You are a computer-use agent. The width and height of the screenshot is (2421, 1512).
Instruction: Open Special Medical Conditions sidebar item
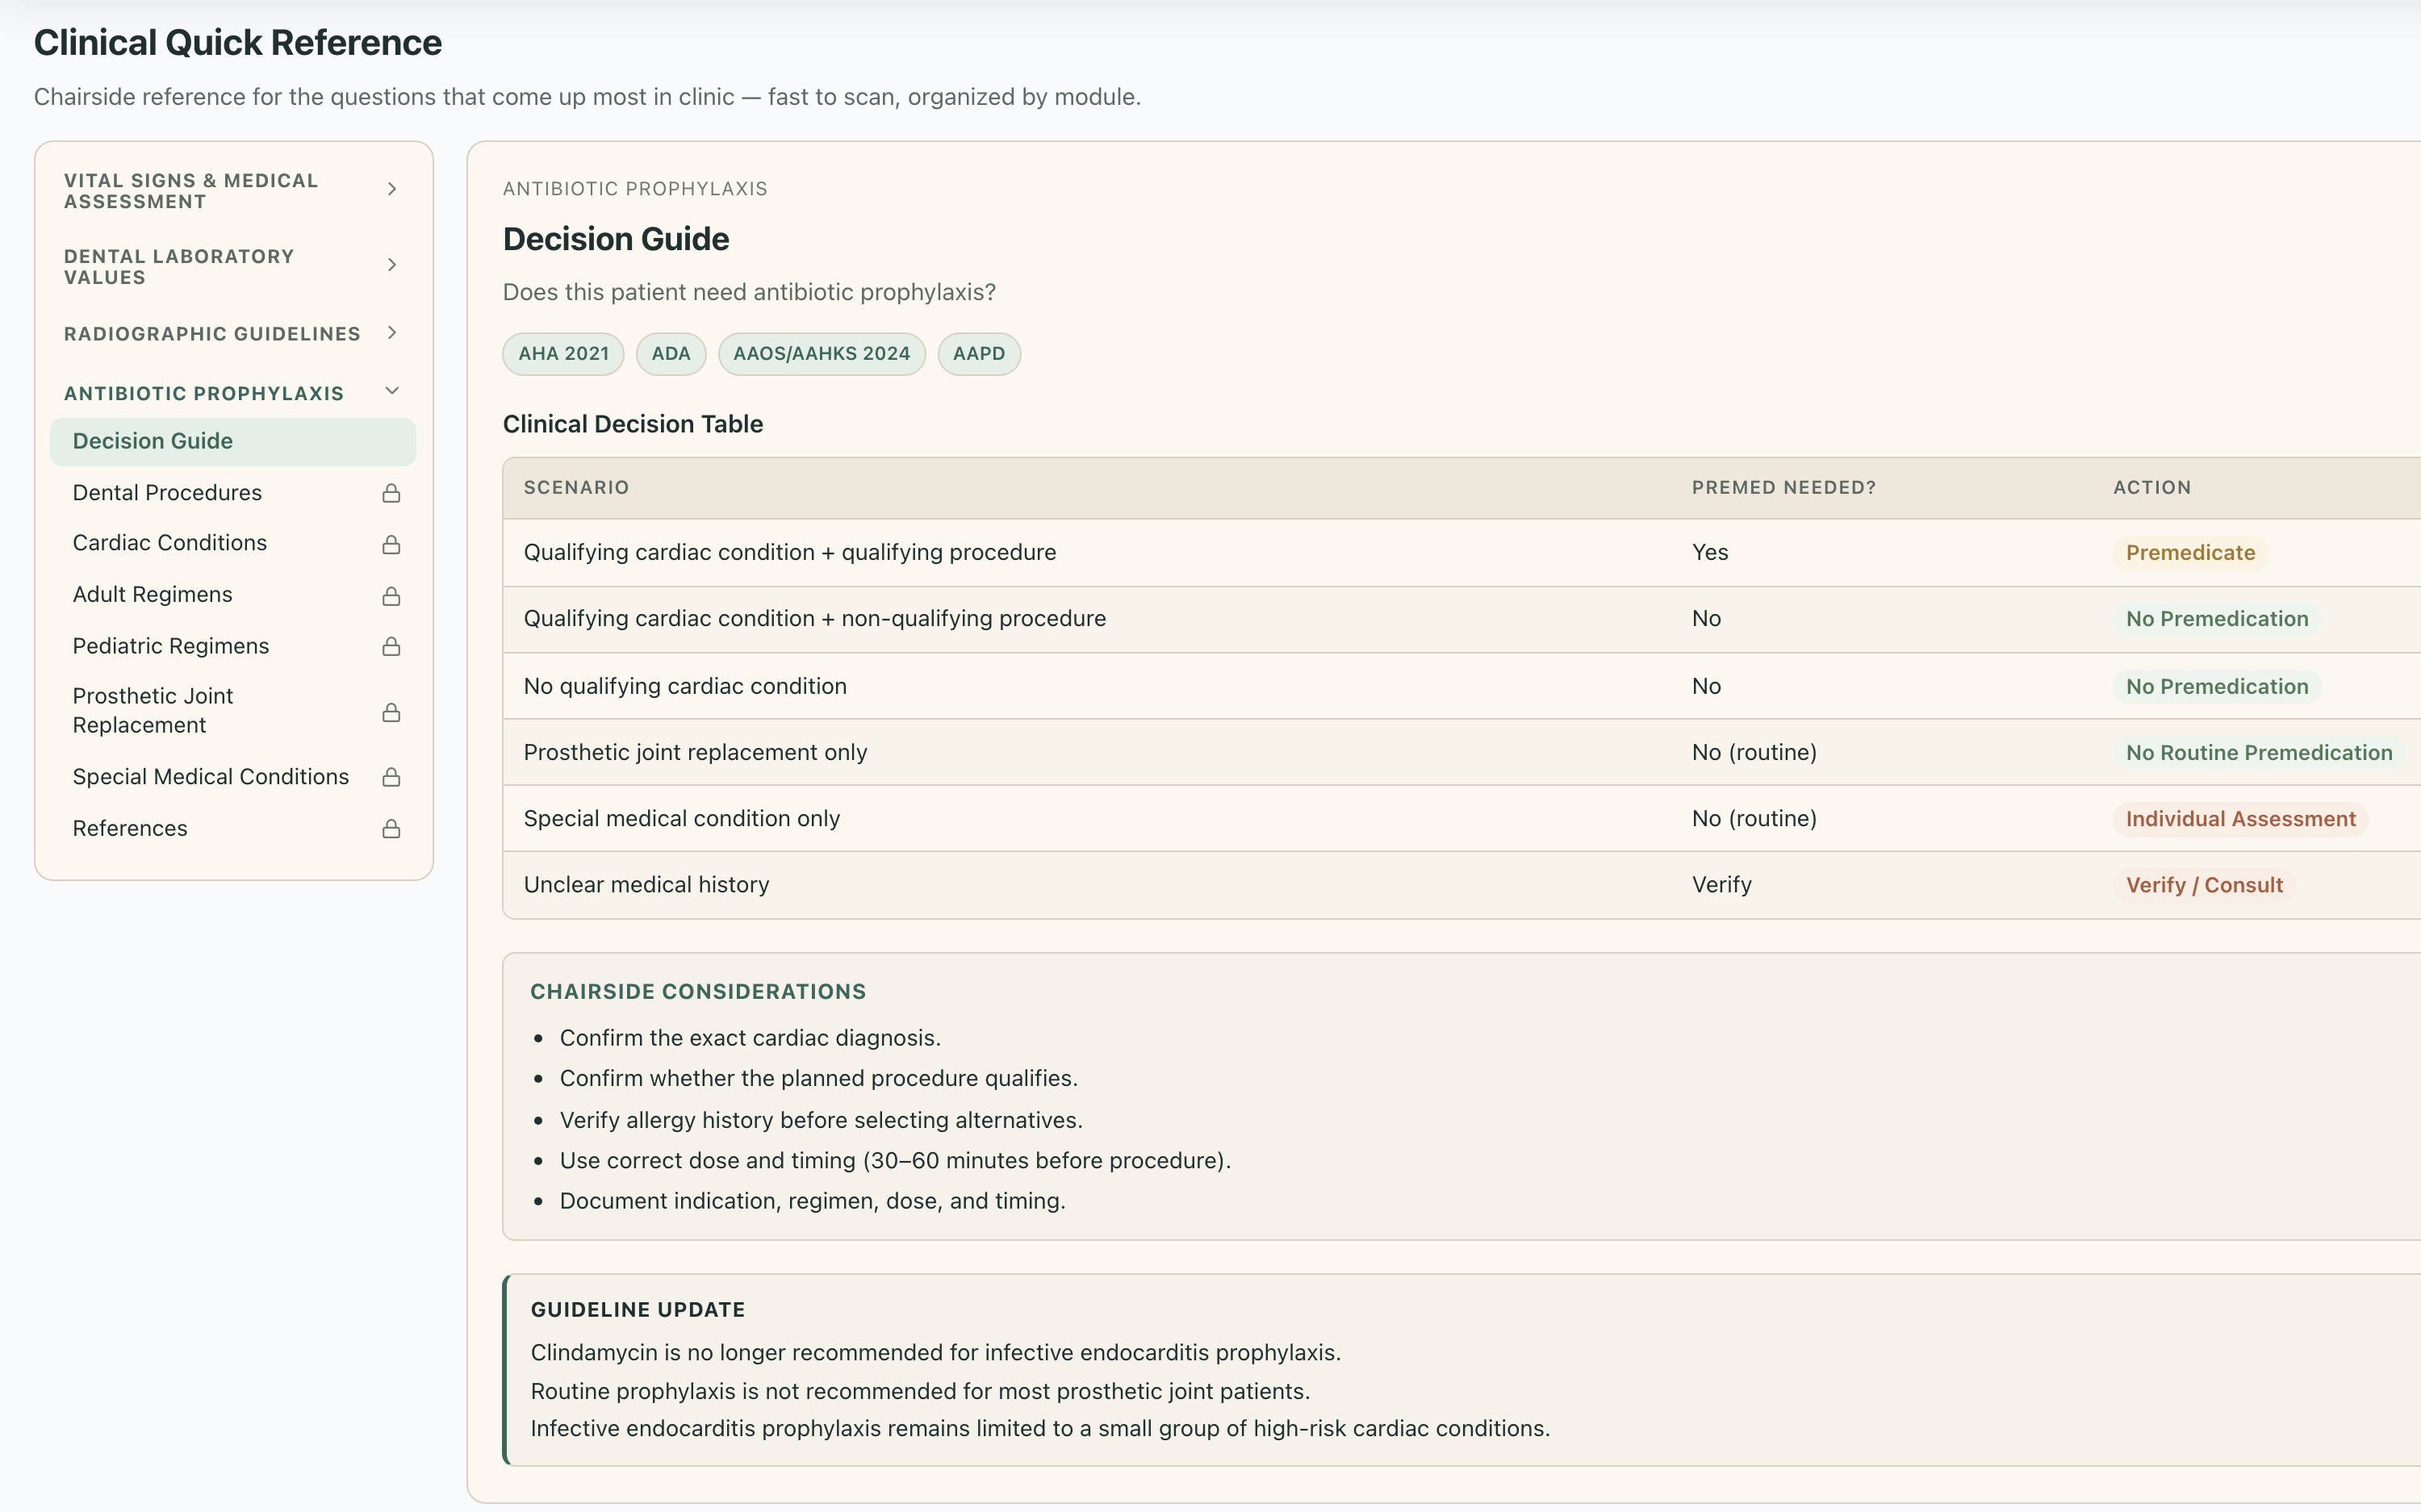tap(233, 777)
